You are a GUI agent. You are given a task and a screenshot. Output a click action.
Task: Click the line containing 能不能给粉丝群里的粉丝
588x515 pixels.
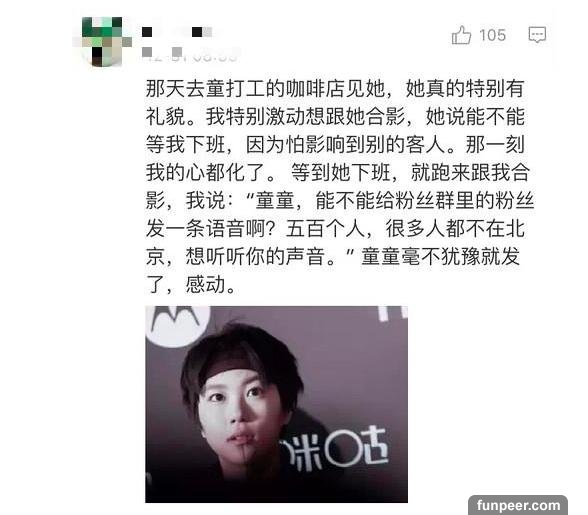340,201
